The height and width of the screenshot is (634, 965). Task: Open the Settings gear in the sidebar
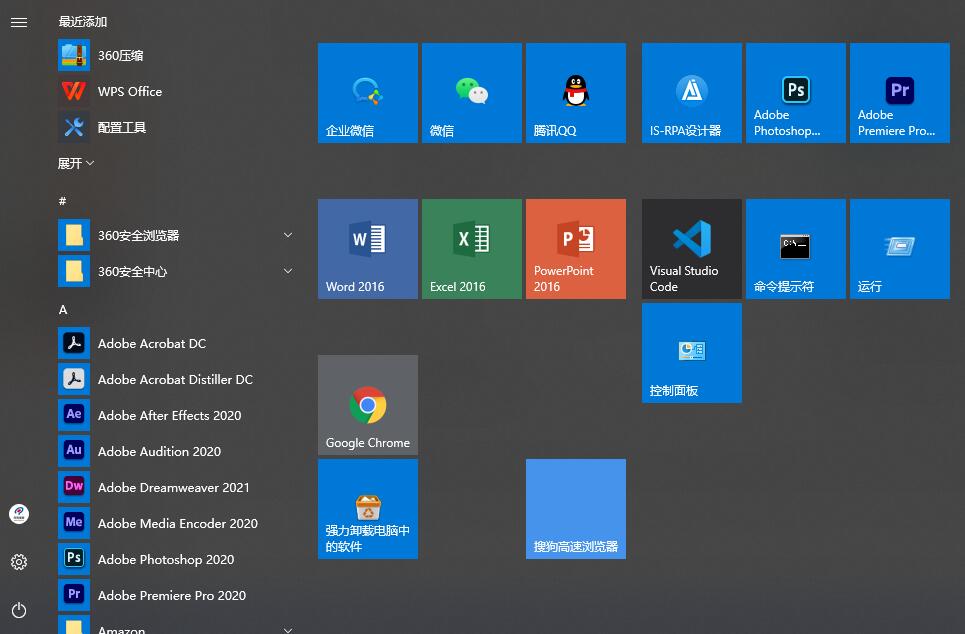[19, 562]
